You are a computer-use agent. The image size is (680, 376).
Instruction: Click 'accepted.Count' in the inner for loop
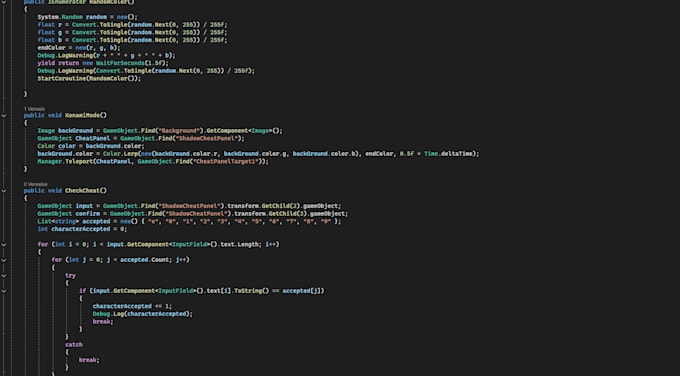pos(144,260)
